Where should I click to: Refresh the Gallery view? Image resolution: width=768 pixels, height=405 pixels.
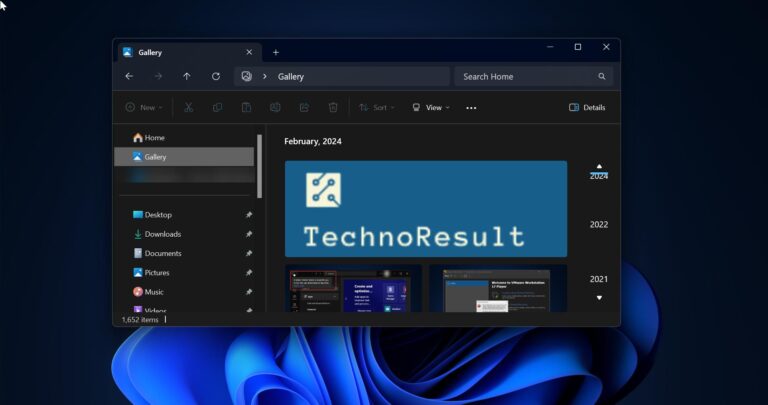216,76
